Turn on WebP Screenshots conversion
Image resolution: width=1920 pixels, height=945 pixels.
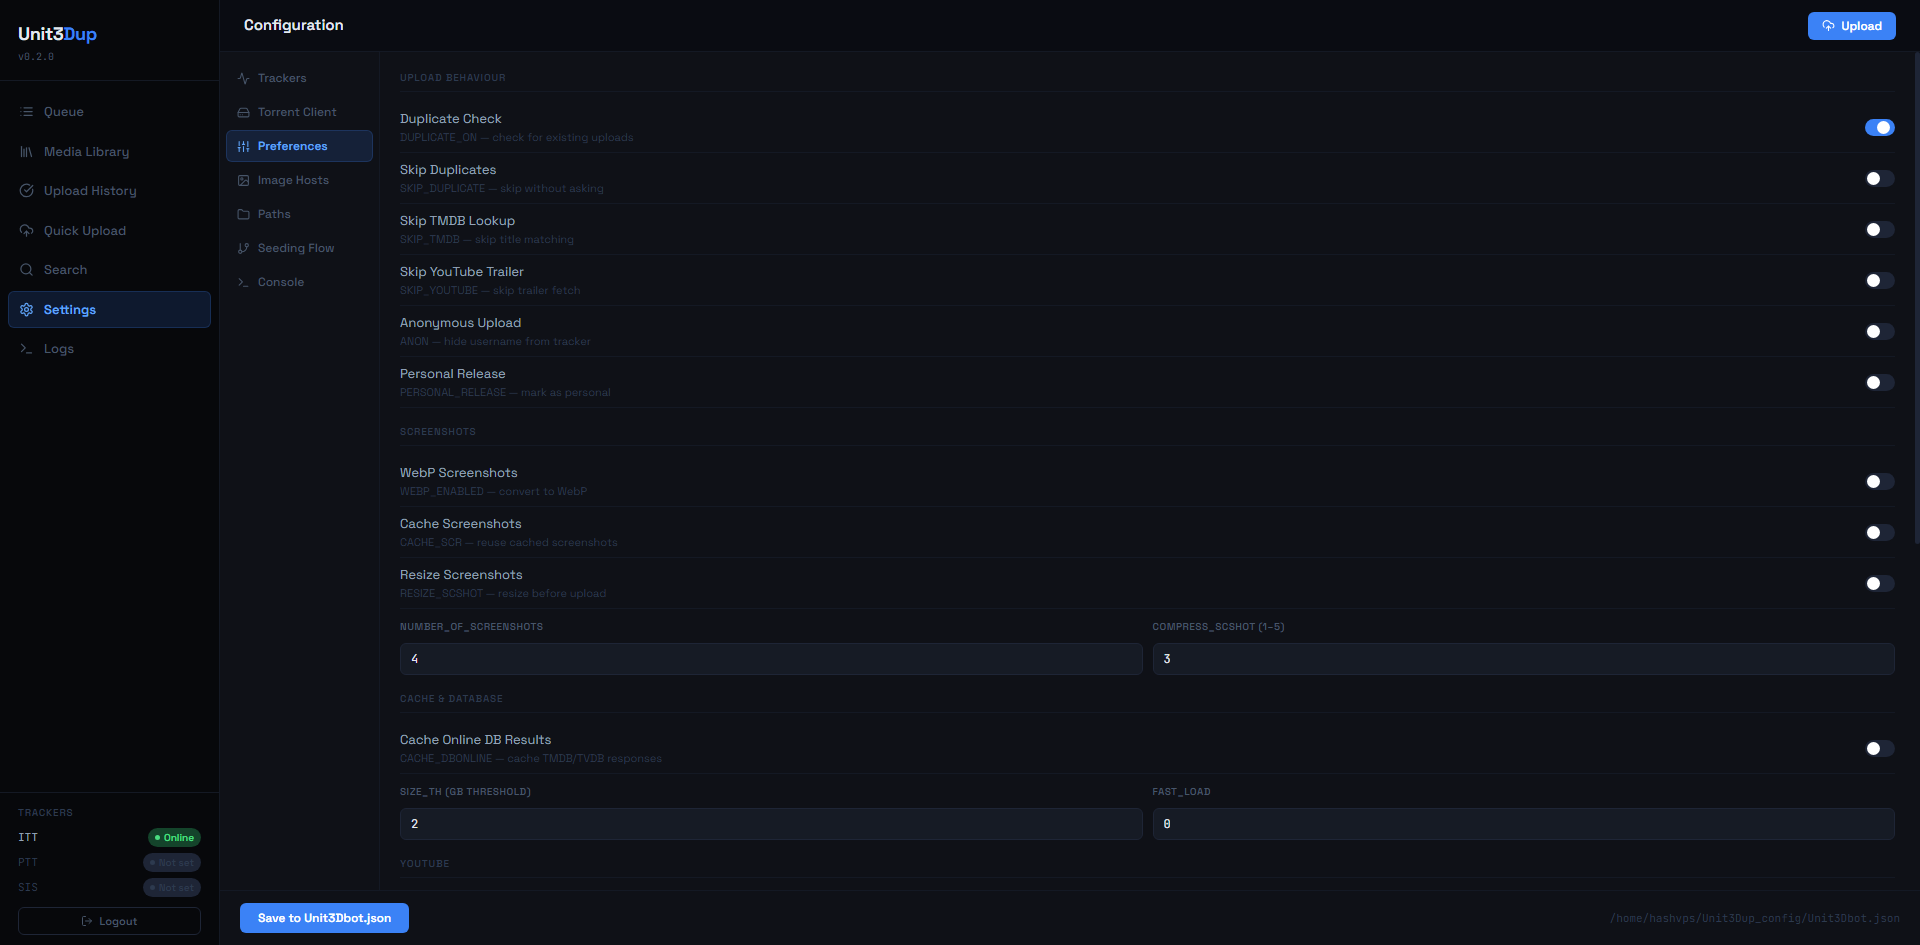(x=1879, y=481)
